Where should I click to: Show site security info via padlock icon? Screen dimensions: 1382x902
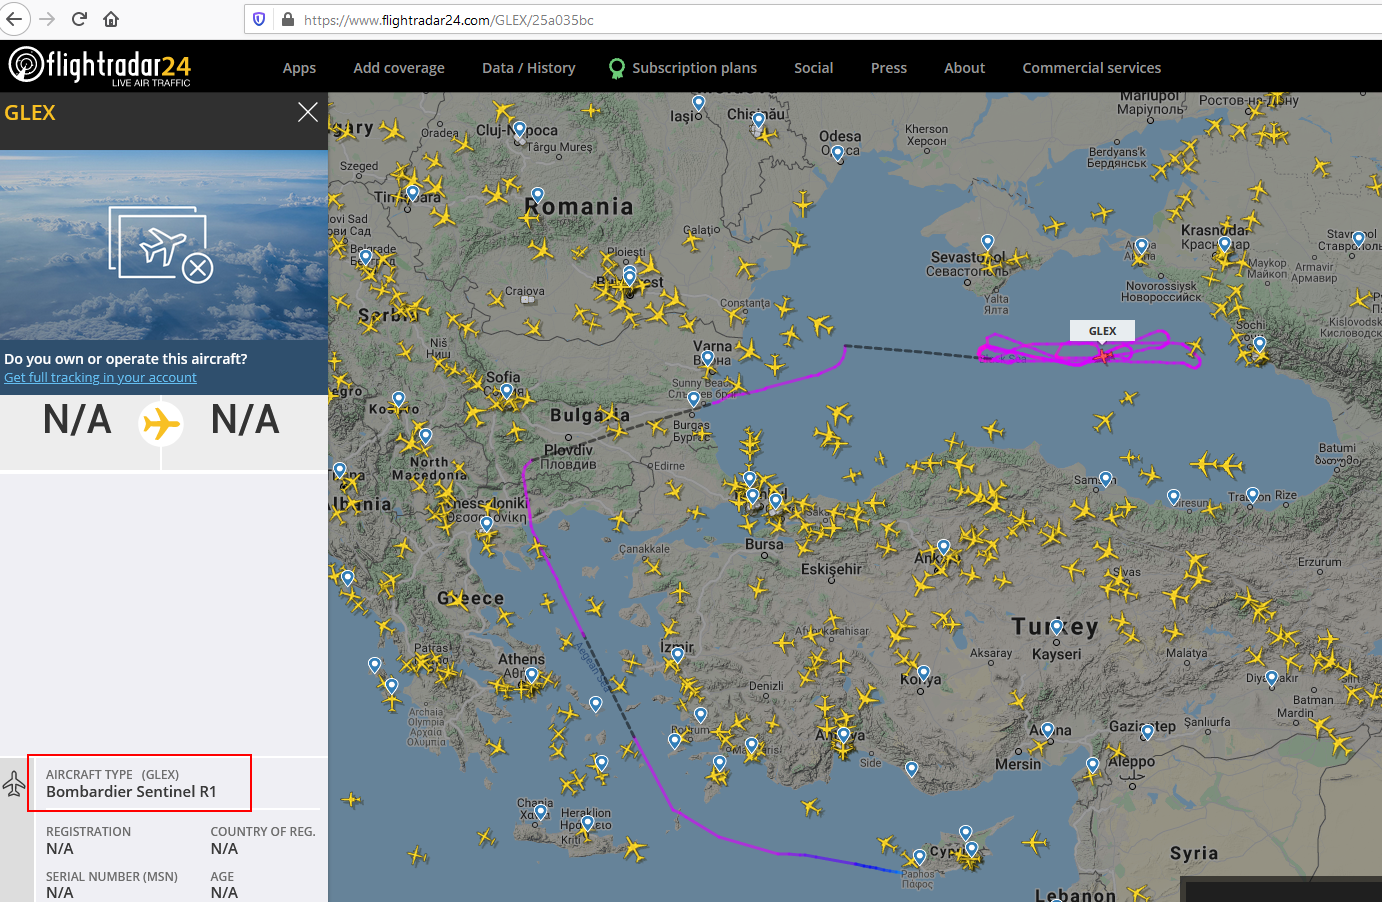click(288, 19)
